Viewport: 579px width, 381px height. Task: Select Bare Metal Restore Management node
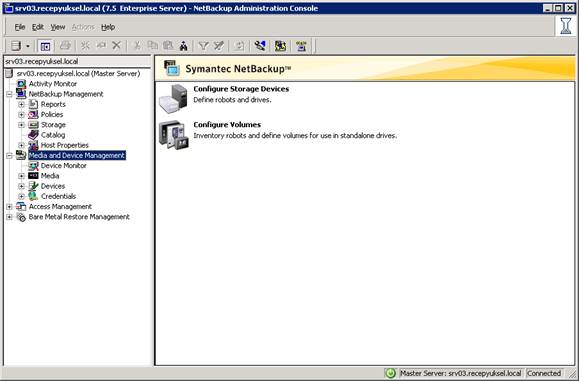click(x=79, y=217)
